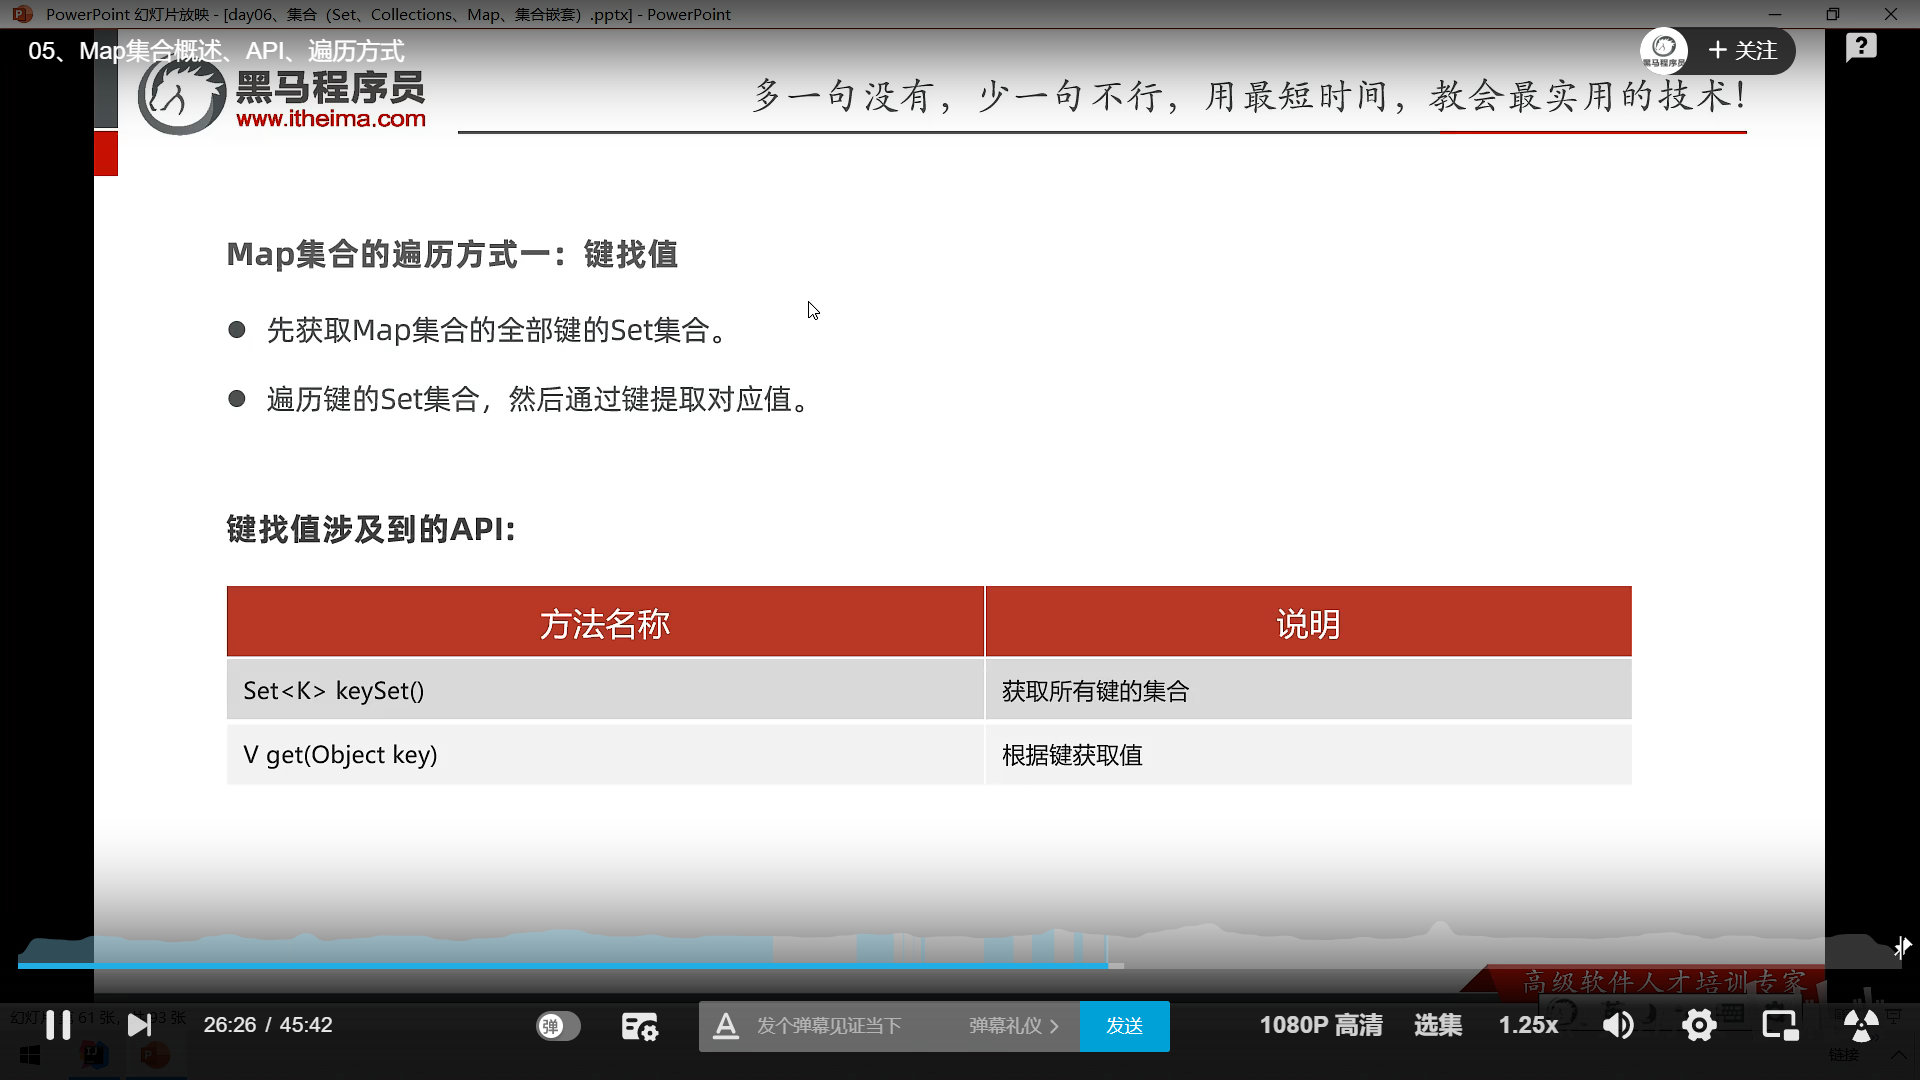Skip to the next video
This screenshot has height=1080, width=1920.
click(139, 1025)
